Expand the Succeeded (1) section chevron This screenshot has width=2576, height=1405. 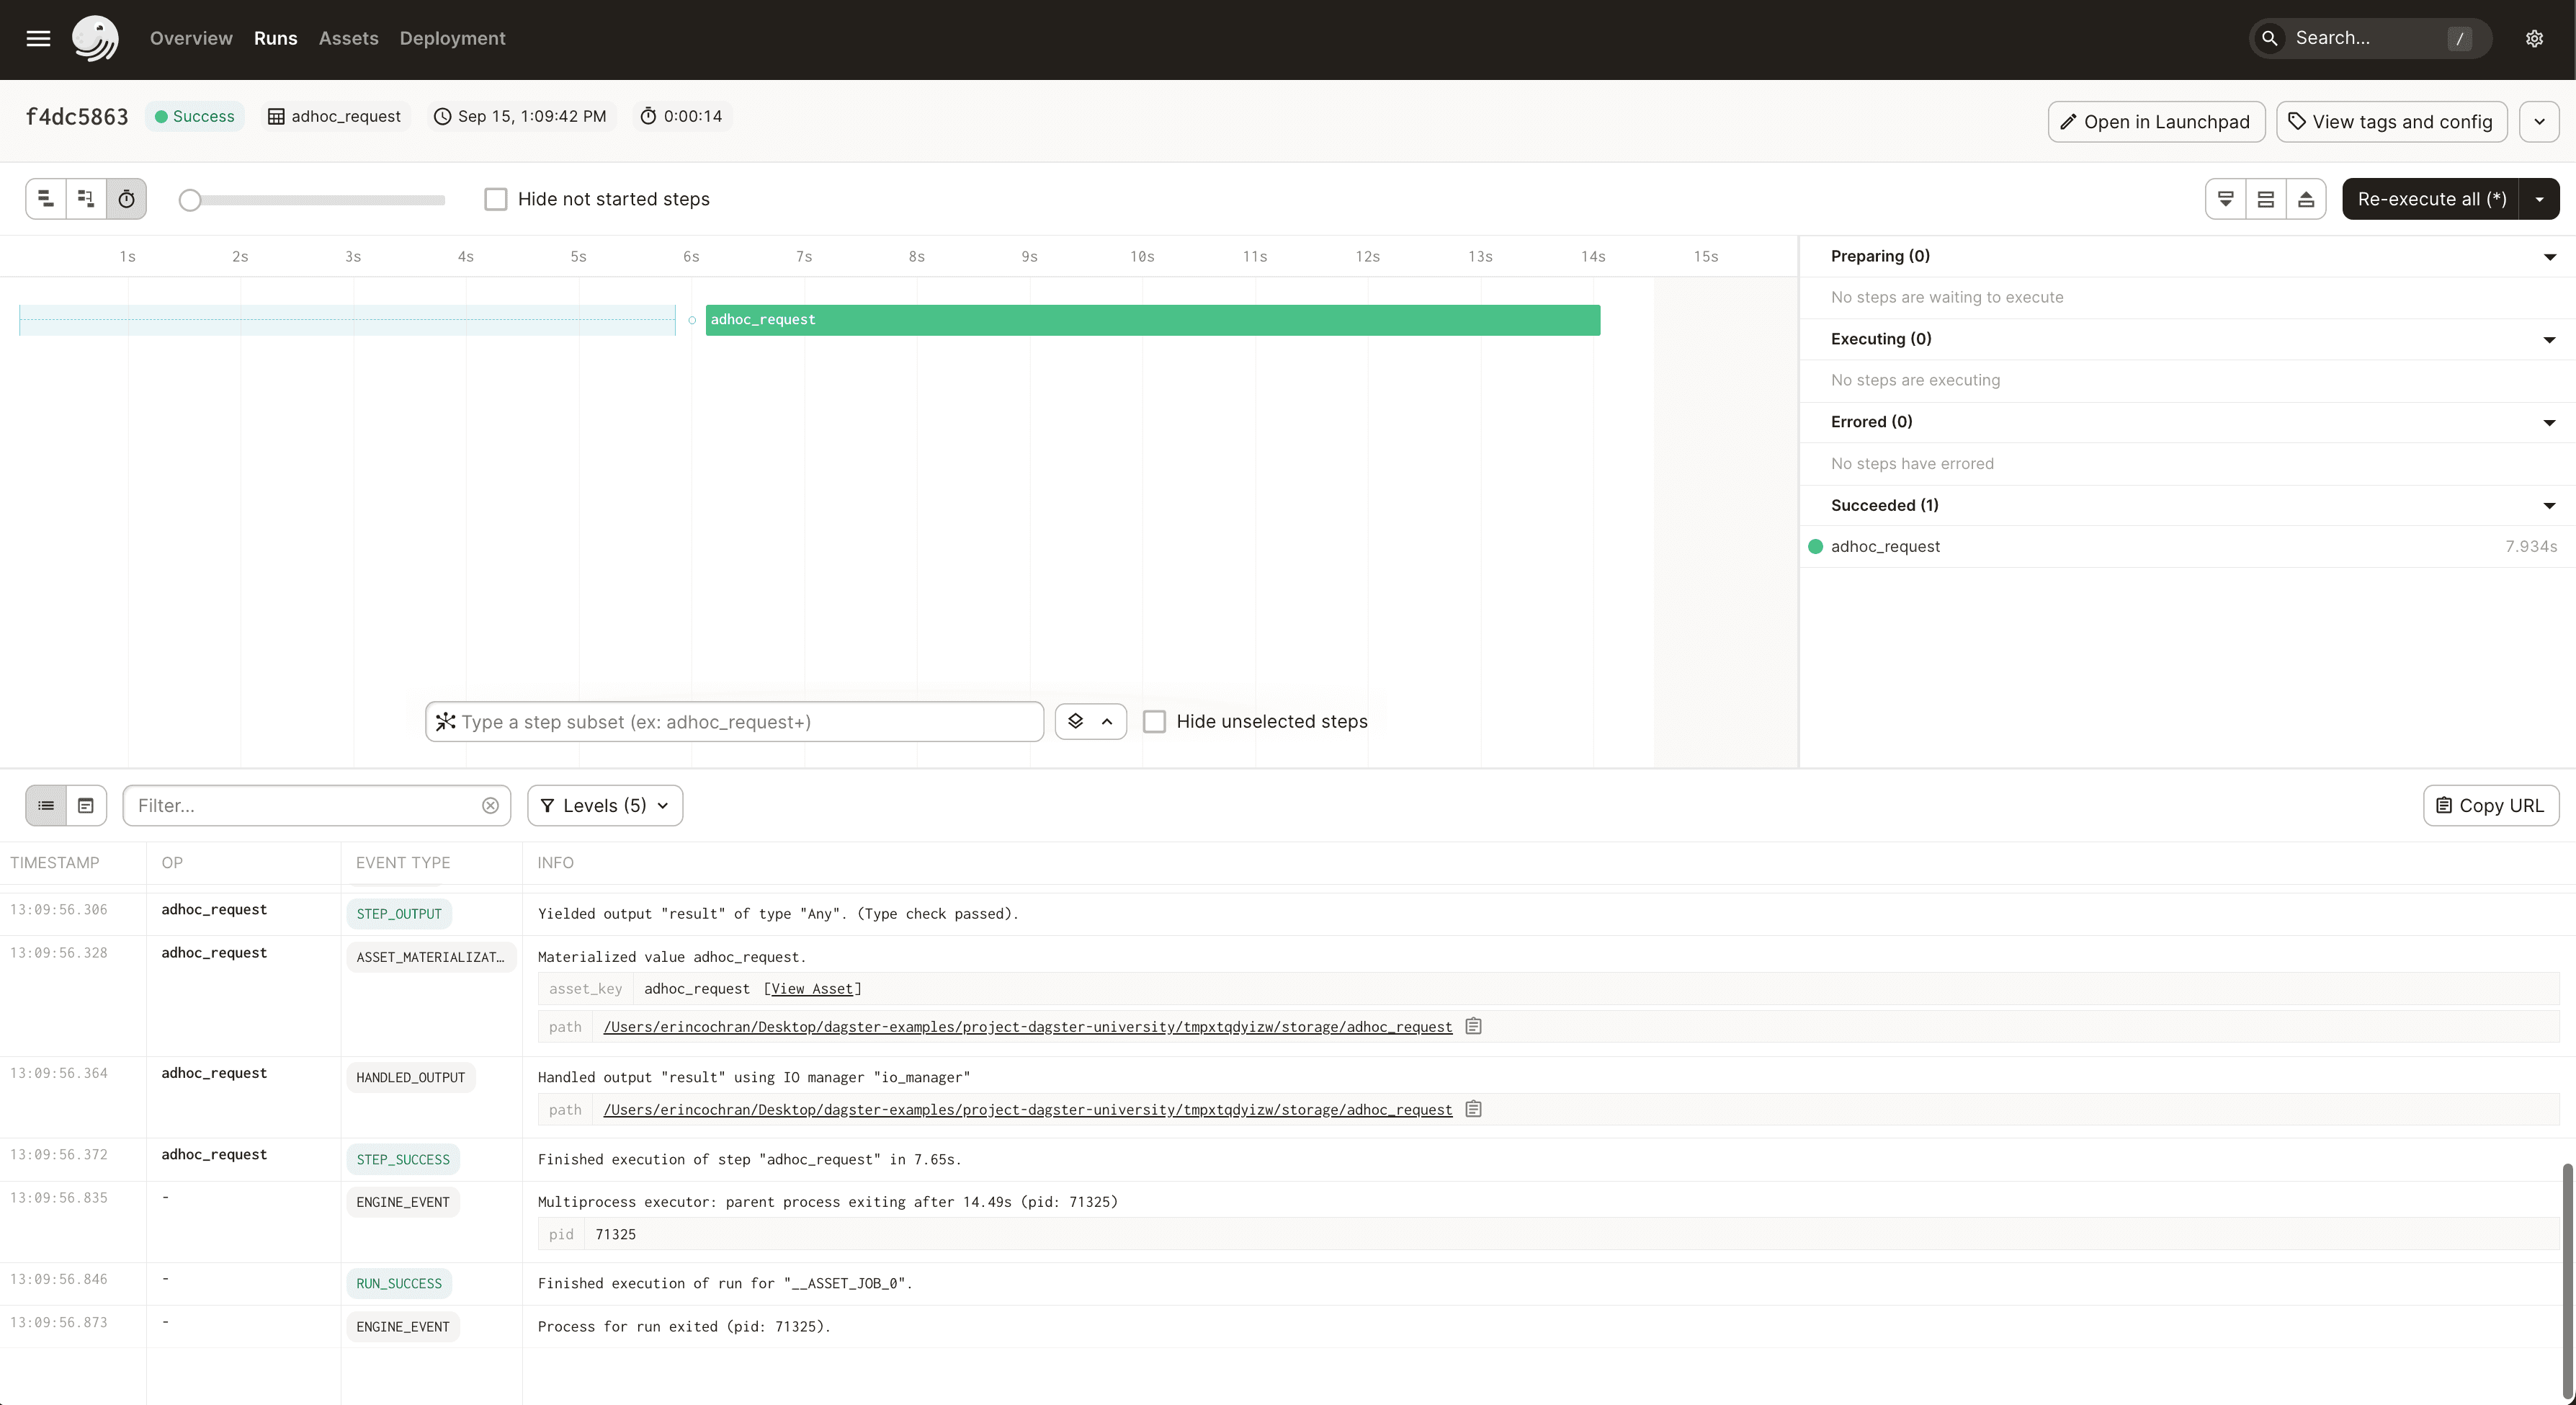click(2549, 505)
